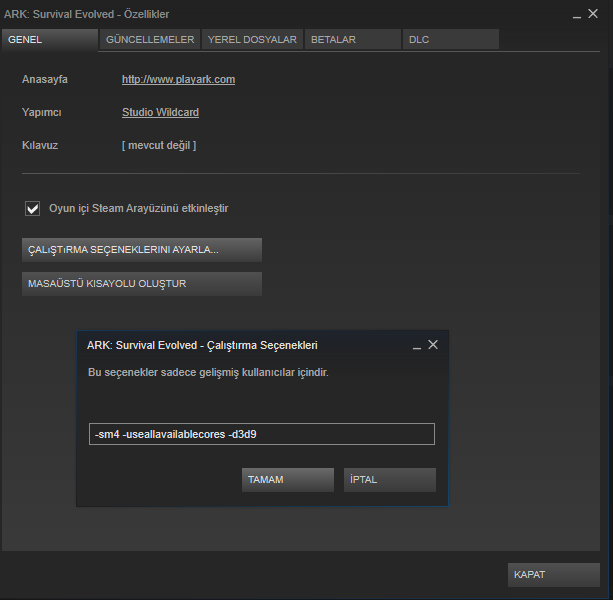Click the 'ARK: Survival Evolved - Özellikler' window title
This screenshot has height=600, width=613.
pos(86,14)
